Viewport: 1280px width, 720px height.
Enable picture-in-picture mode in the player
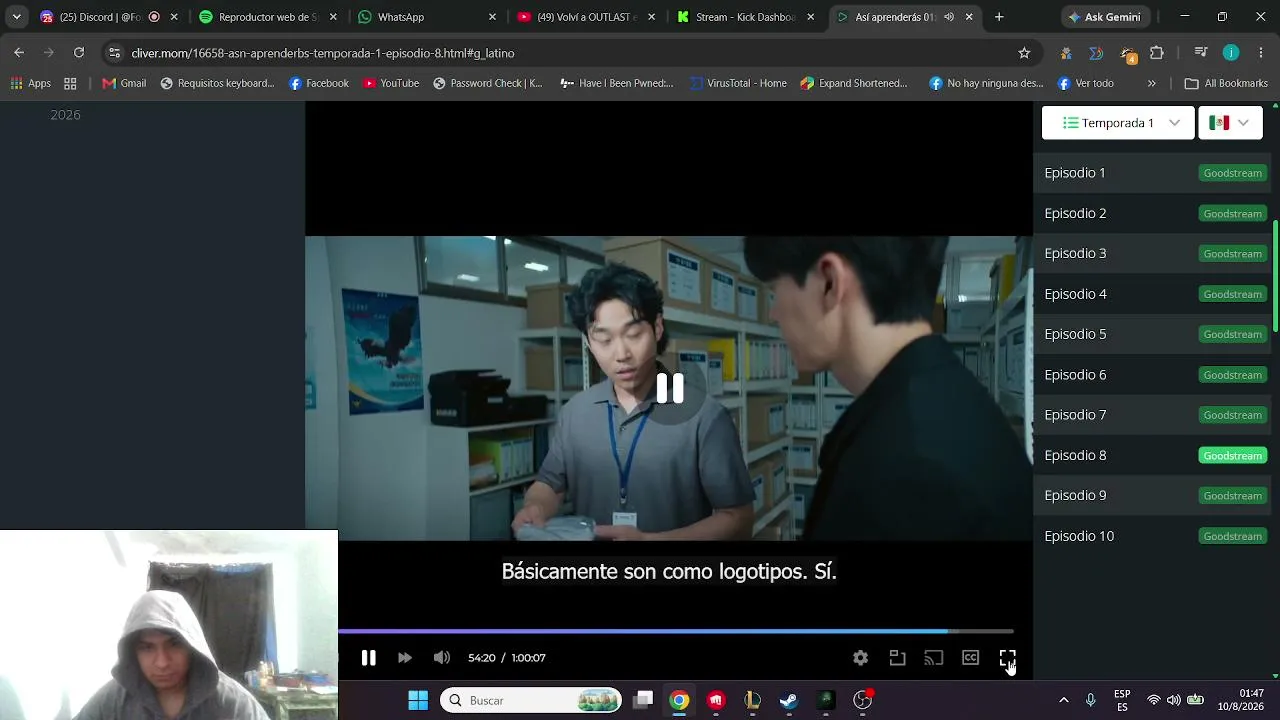pos(897,658)
